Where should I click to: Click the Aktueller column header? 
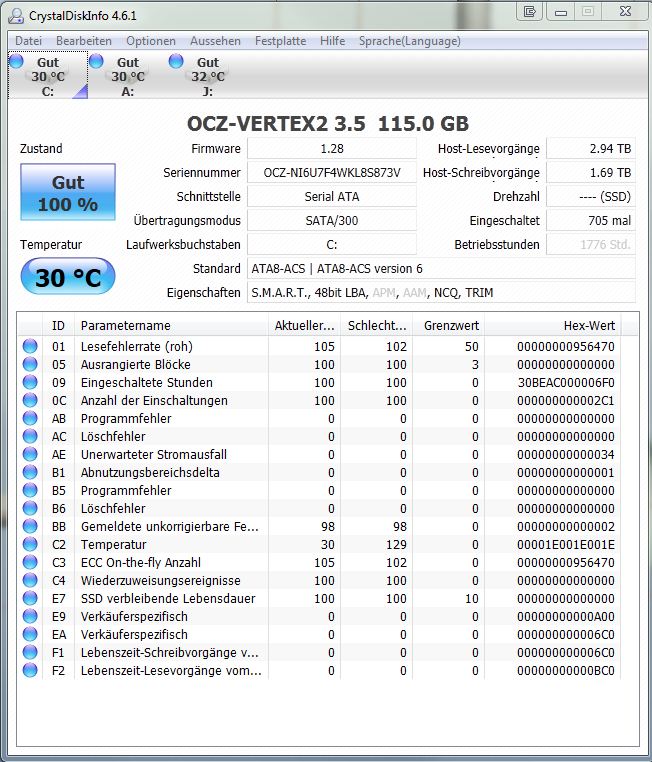pyautogui.click(x=305, y=326)
